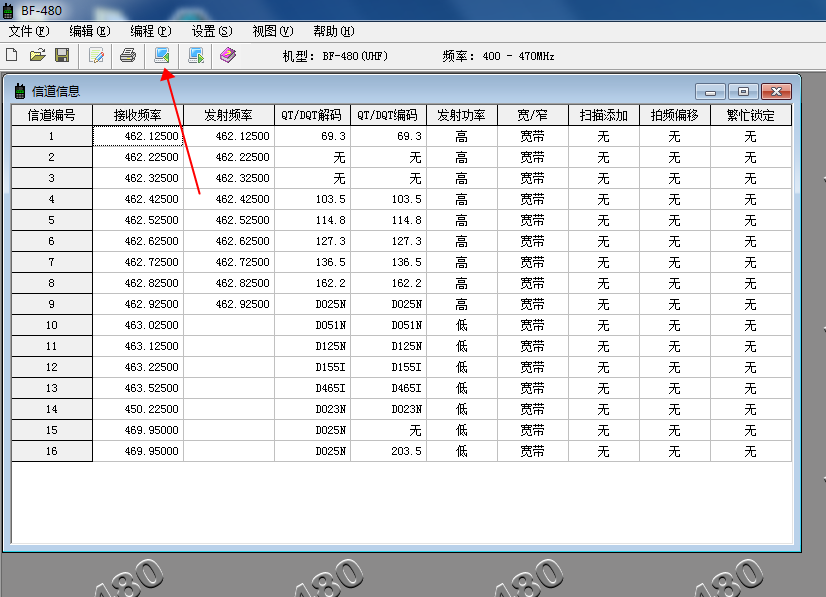Select channel row header 16
Image resolution: width=826 pixels, height=597 pixels.
coord(52,452)
